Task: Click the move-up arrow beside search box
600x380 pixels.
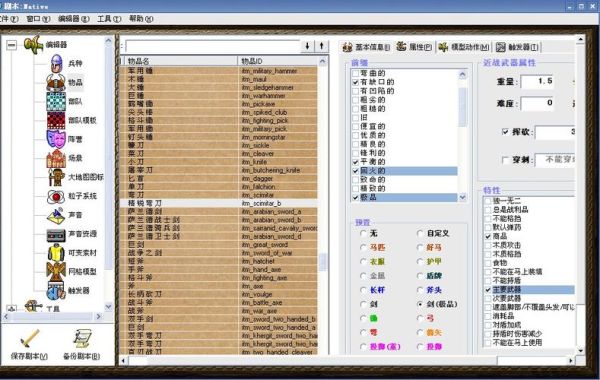Action: (321, 46)
